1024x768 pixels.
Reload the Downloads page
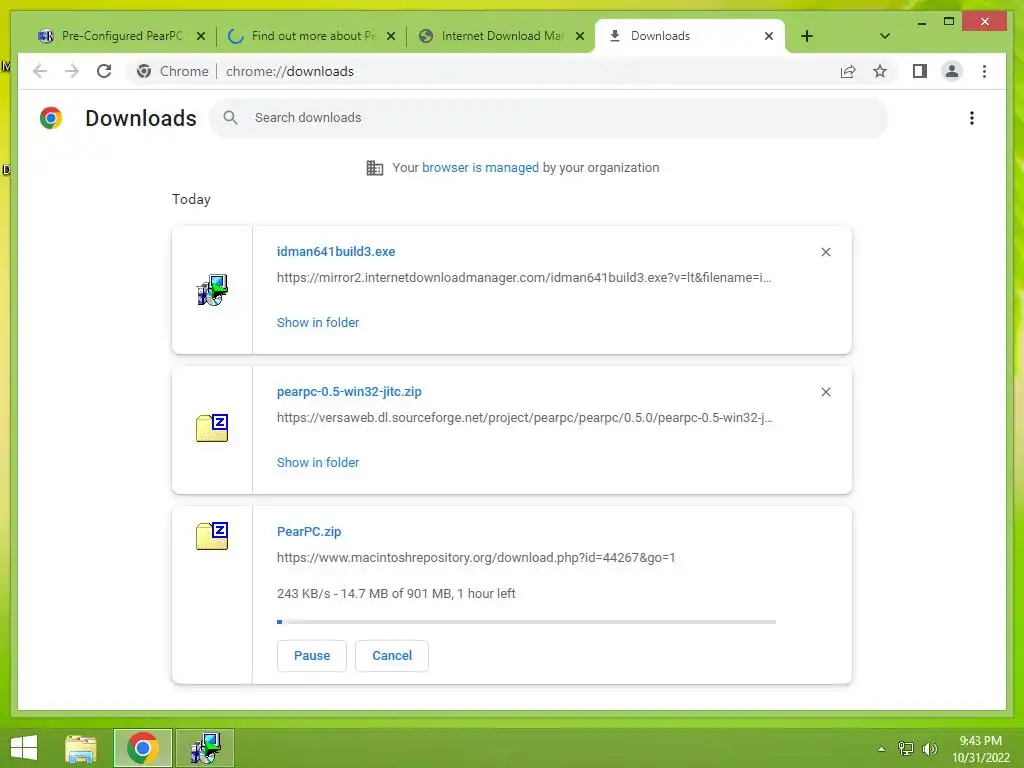pos(104,71)
